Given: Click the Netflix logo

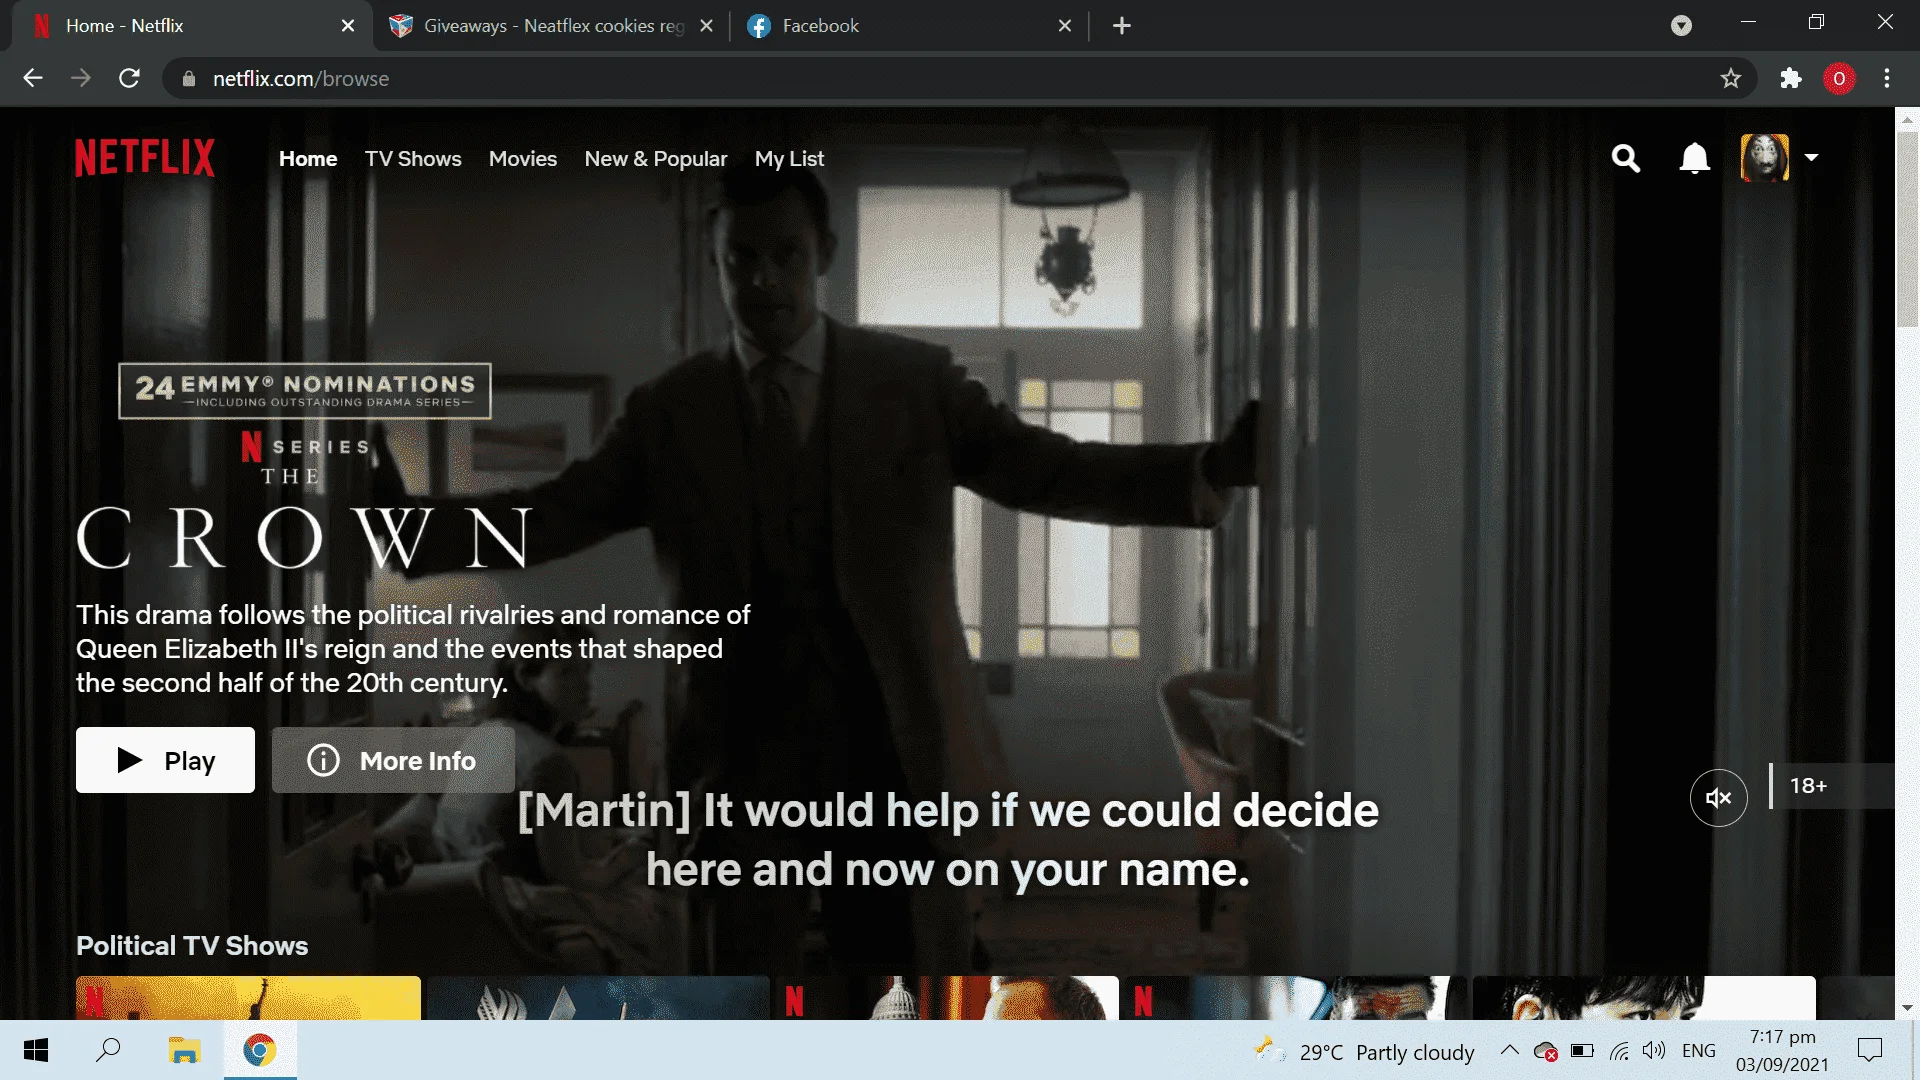Looking at the screenshot, I should [145, 158].
